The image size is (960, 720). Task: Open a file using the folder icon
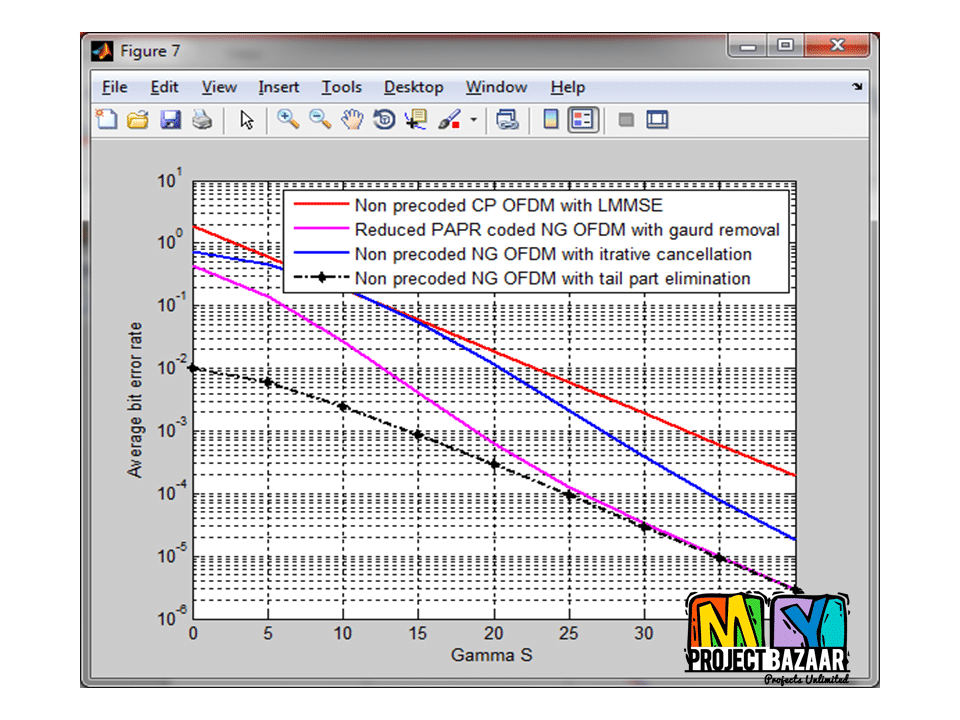(138, 120)
